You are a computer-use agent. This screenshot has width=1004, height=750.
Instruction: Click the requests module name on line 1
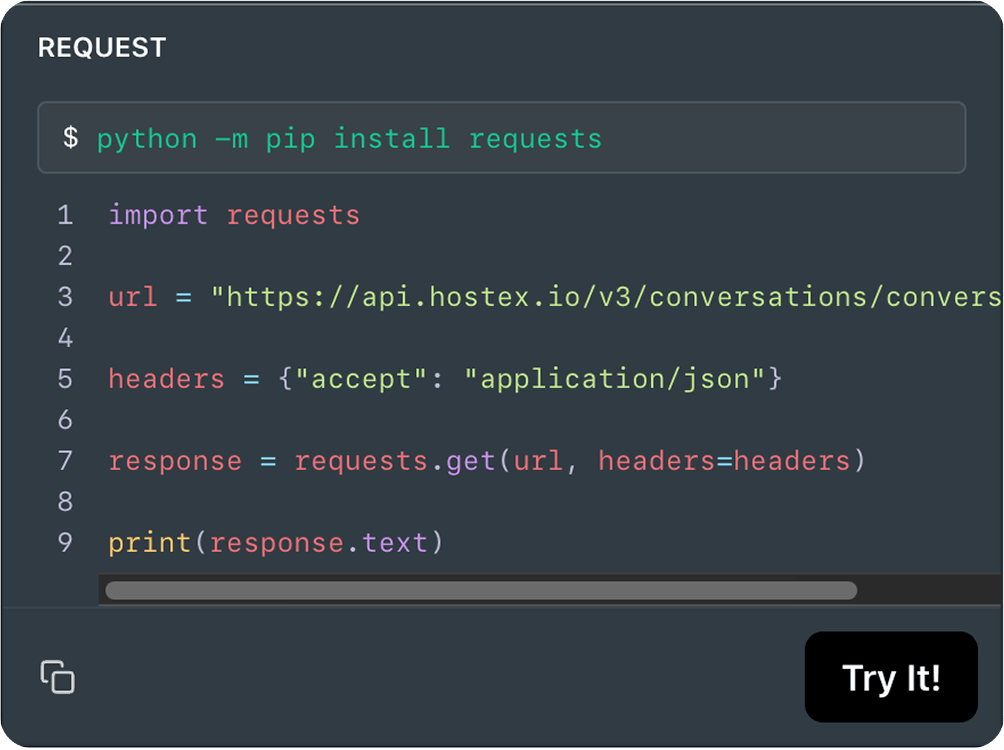click(x=293, y=215)
